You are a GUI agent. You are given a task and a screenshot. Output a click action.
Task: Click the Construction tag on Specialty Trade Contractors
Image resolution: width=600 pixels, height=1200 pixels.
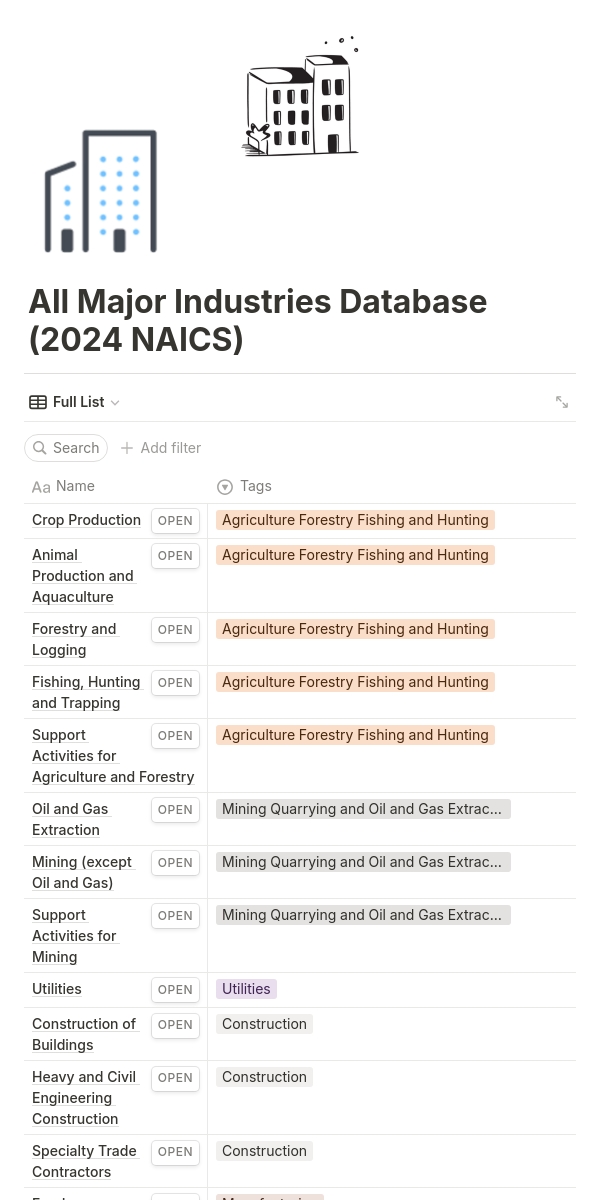(264, 1151)
